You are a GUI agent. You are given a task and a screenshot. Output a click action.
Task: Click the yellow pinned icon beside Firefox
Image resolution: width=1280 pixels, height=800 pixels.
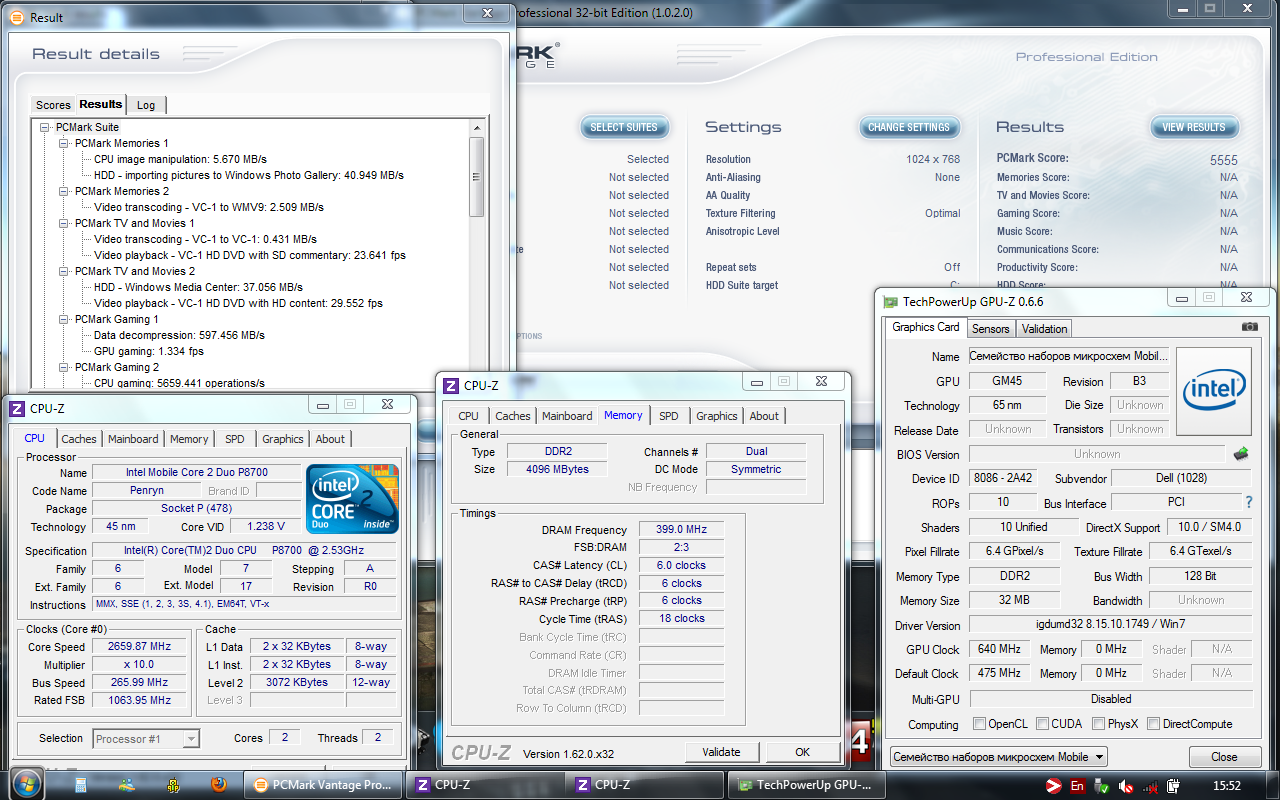pos(173,785)
